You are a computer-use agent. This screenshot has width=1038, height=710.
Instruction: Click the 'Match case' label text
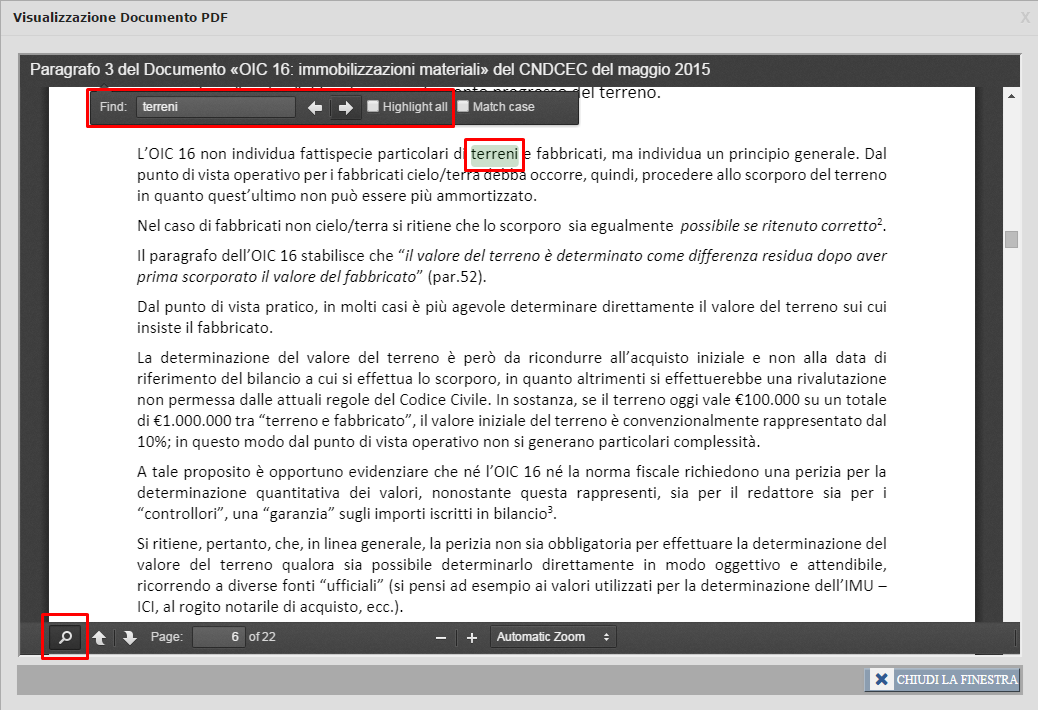(x=503, y=107)
